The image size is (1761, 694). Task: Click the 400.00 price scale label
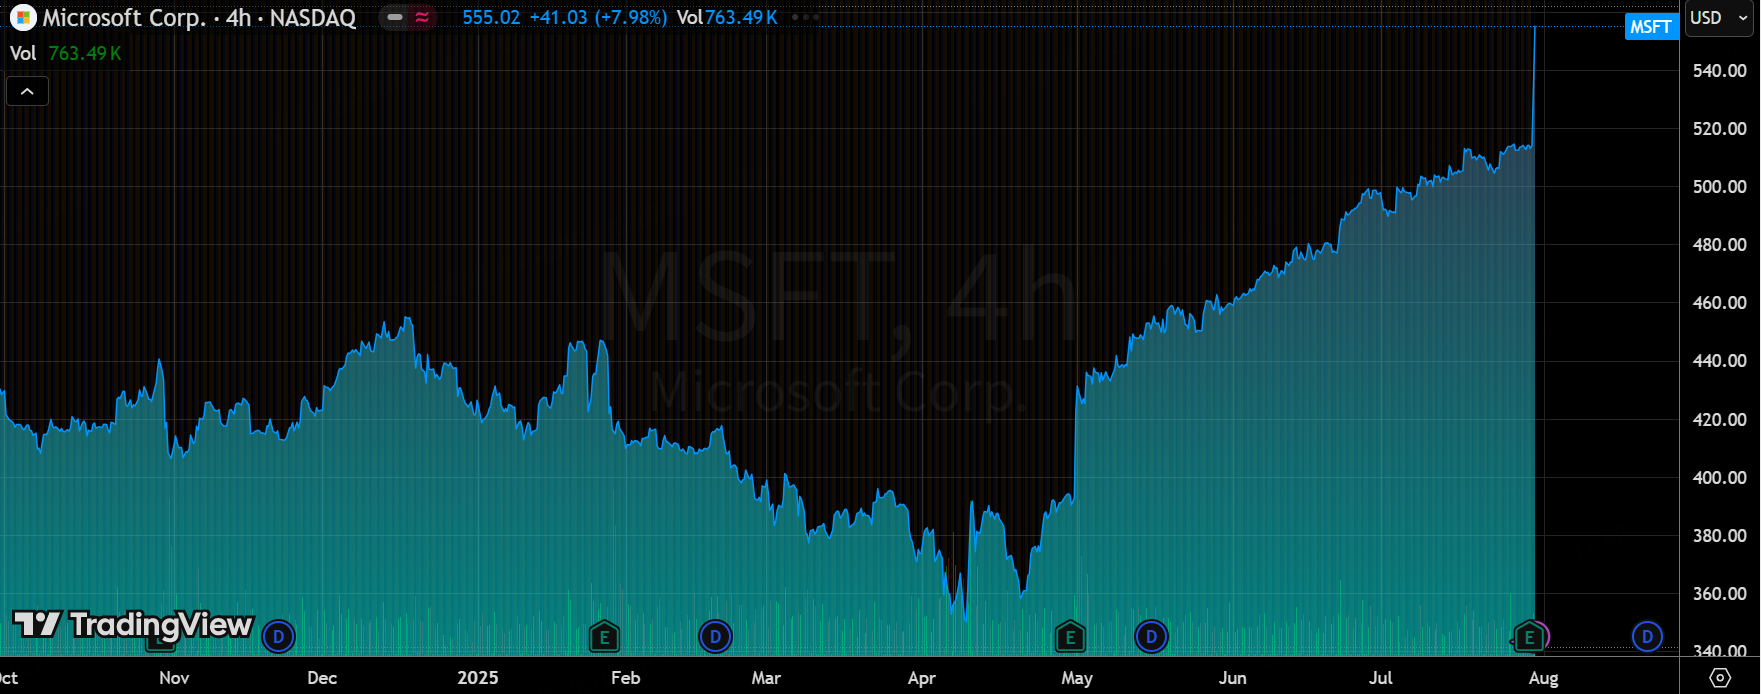(x=1720, y=478)
